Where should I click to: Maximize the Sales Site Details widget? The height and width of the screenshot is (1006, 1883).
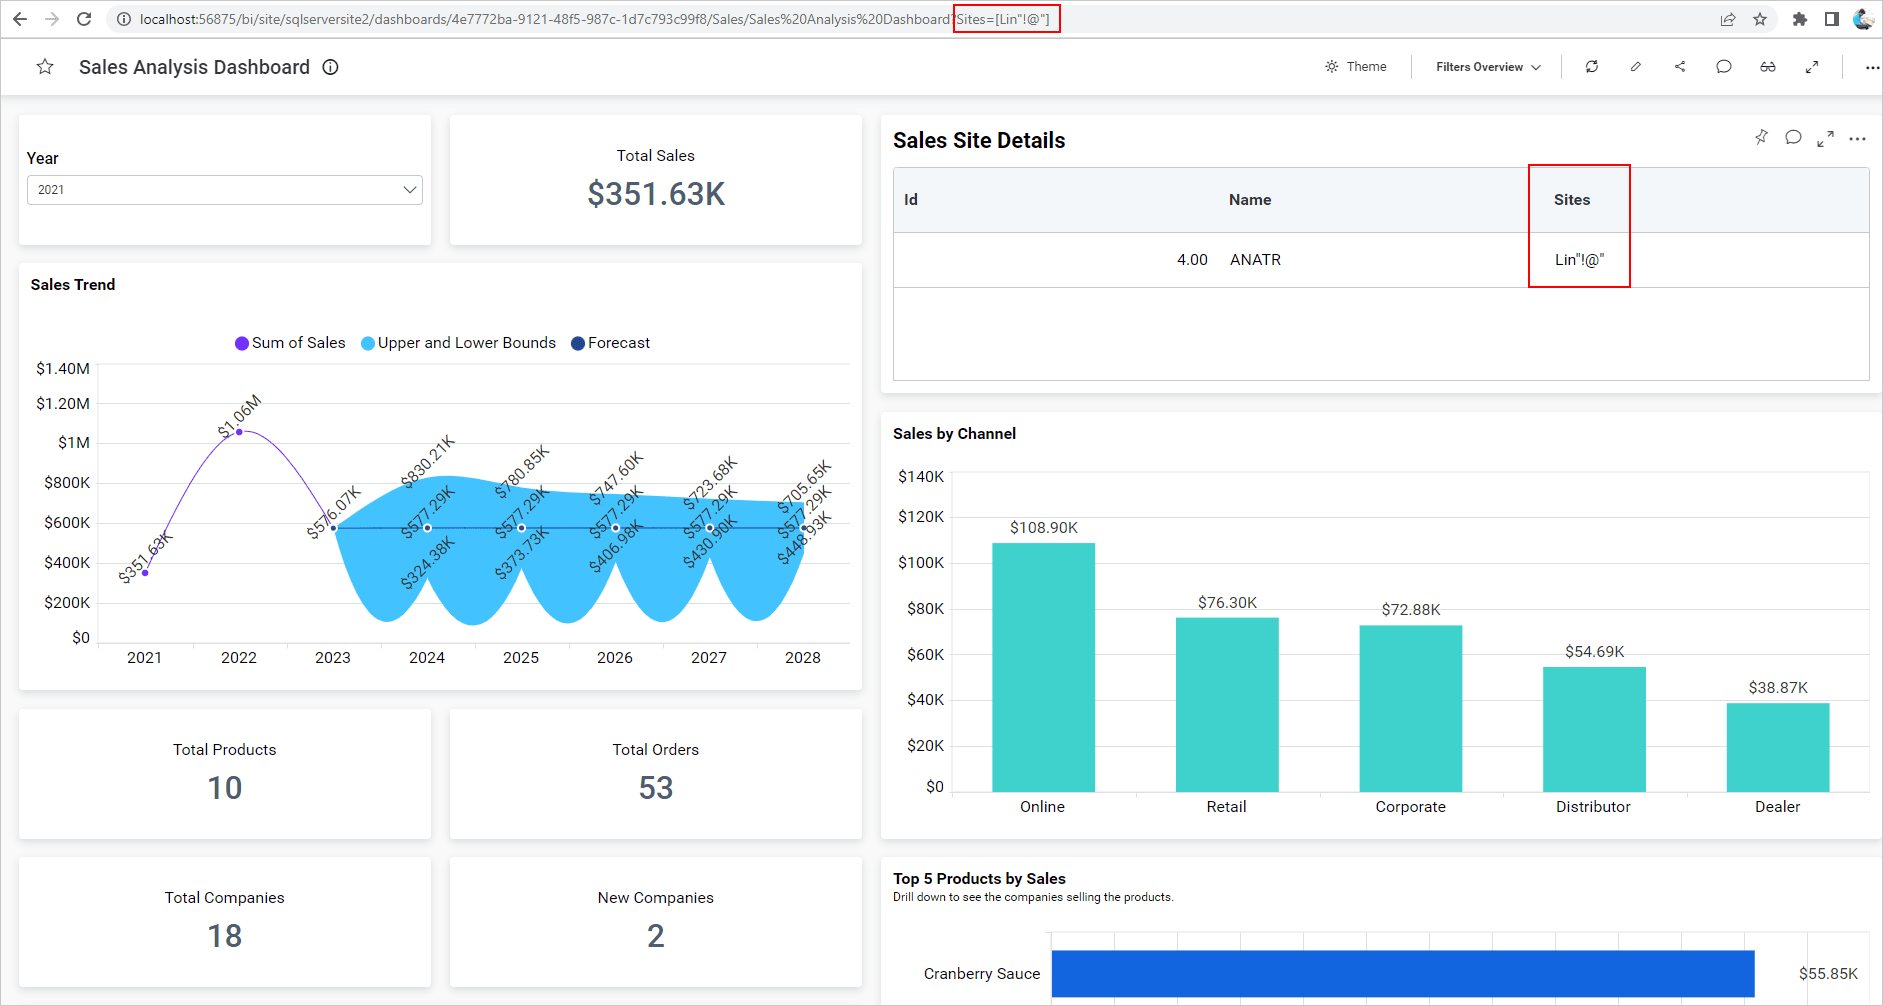point(1825,139)
